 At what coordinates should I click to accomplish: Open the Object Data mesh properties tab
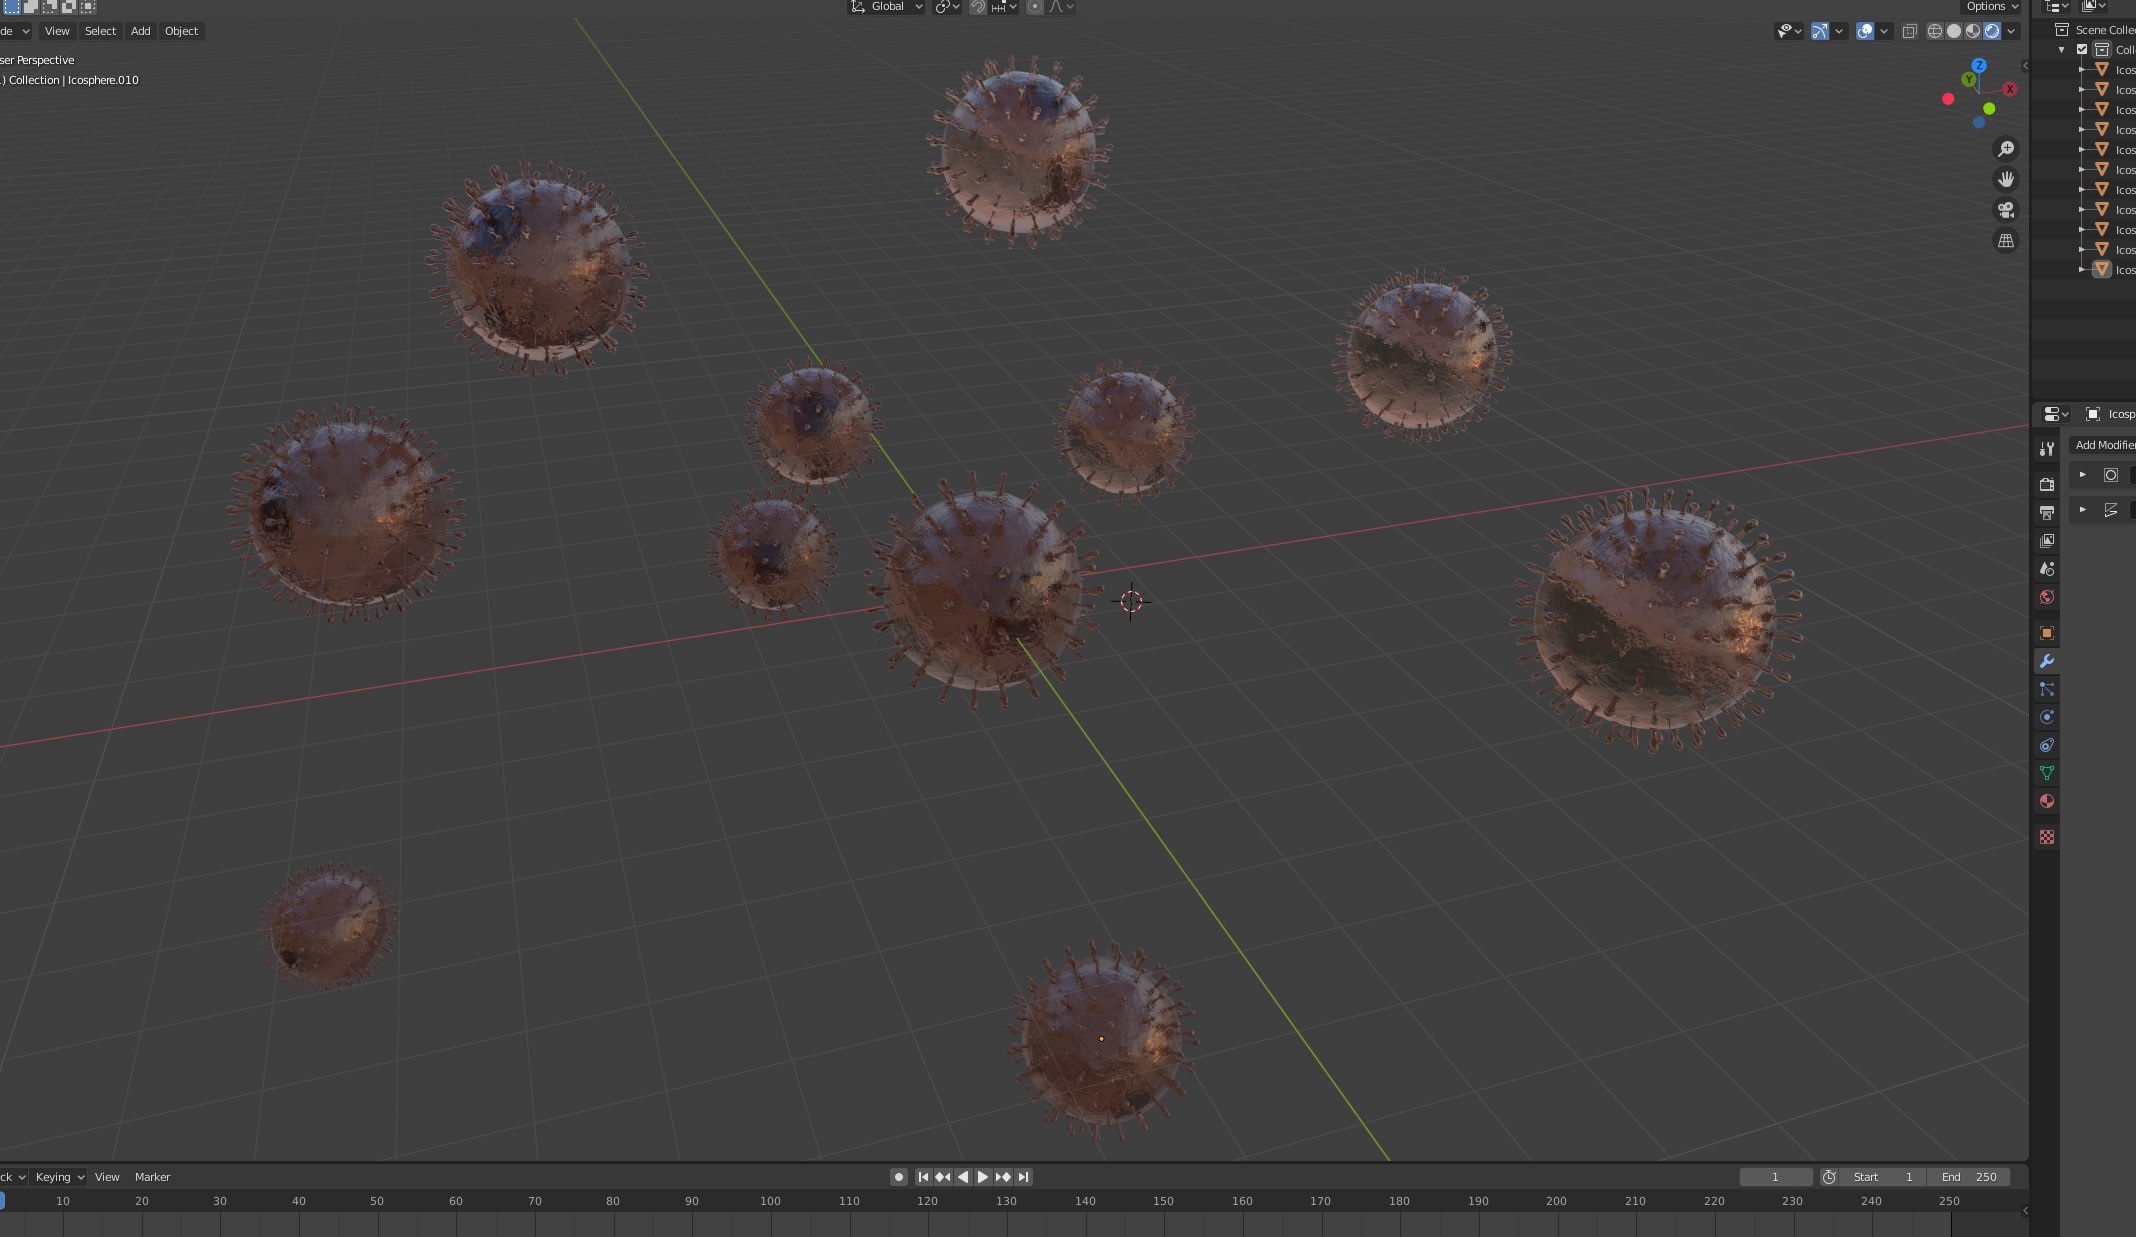(2047, 773)
